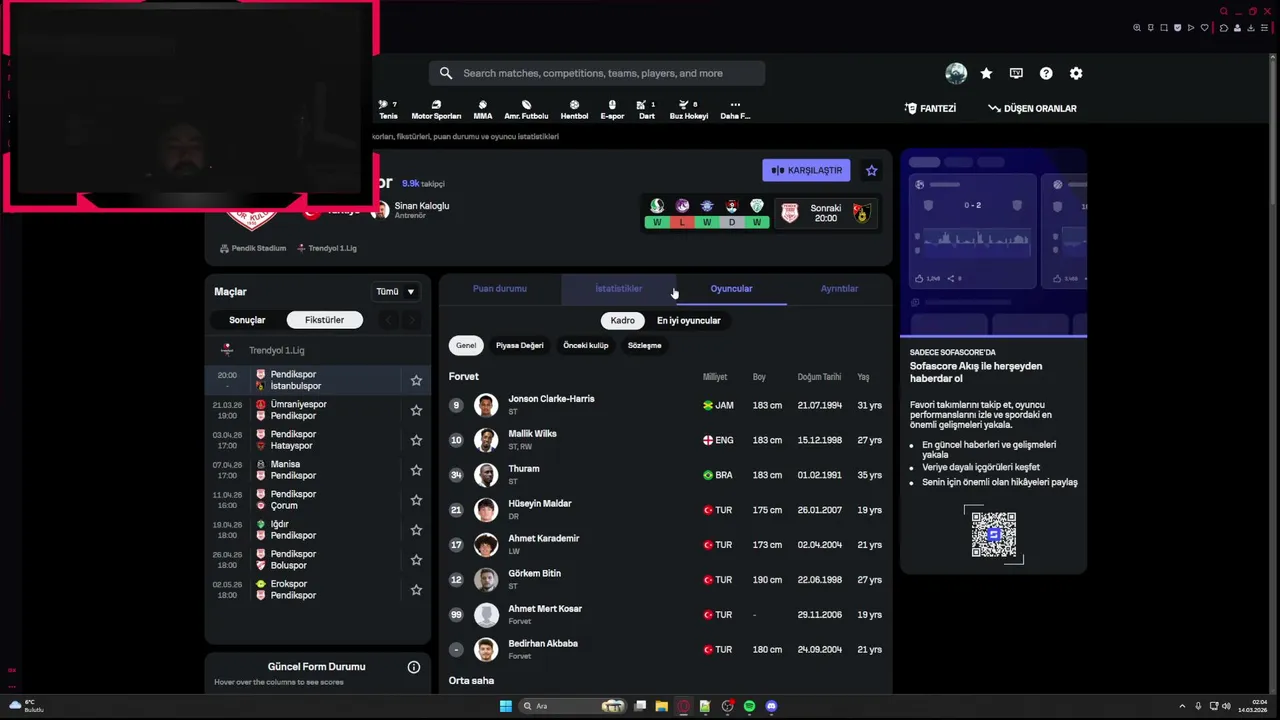Open the Sofascore profile avatar

(x=956, y=73)
